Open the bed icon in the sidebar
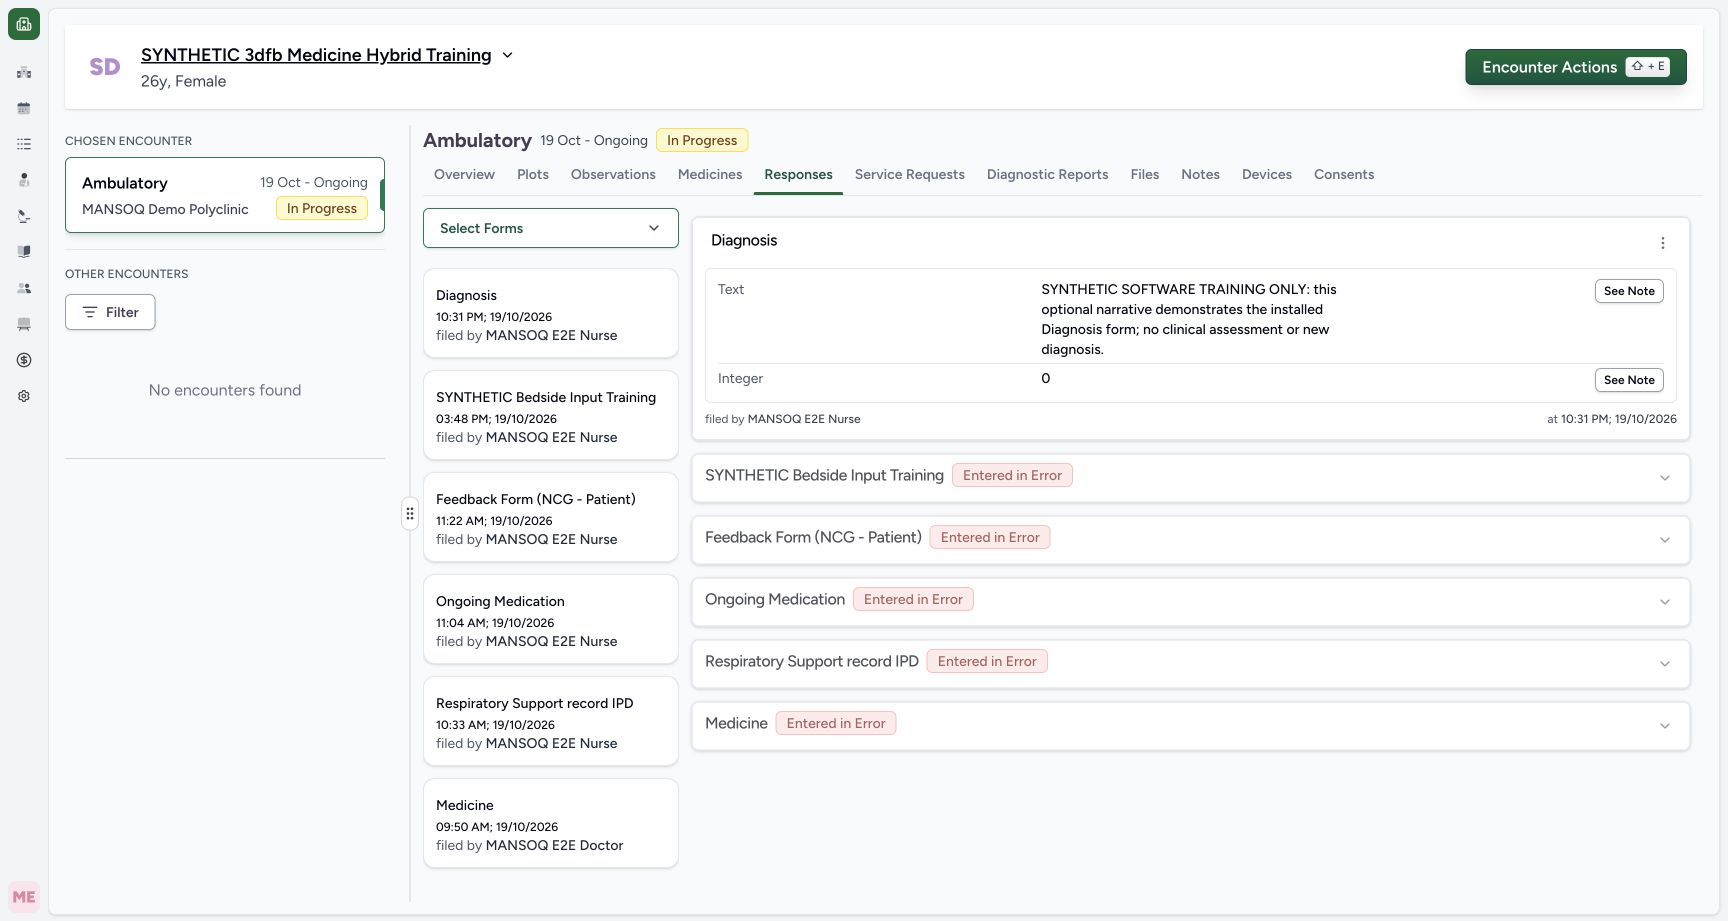1728x921 pixels. pos(24,324)
